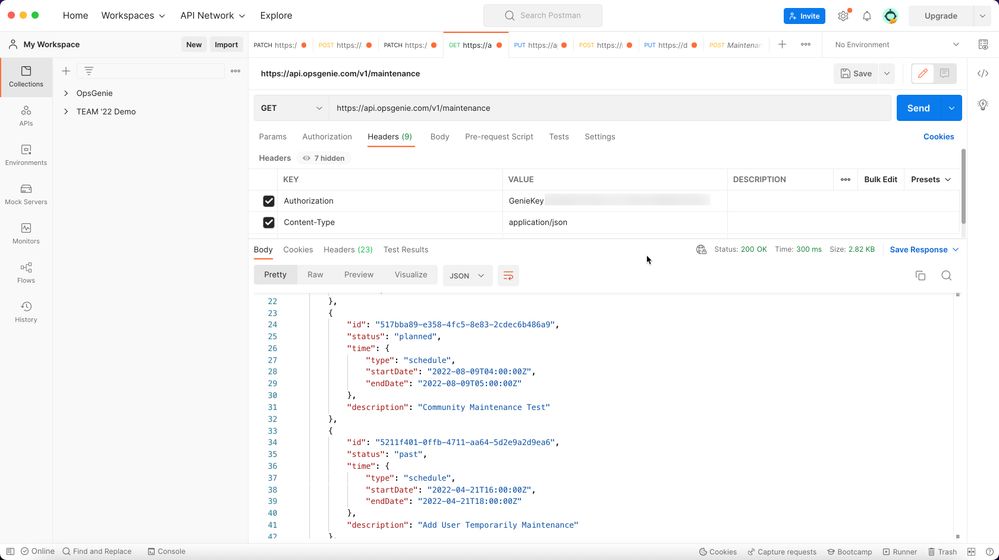This screenshot has height=560, width=999.
Task: Open the Cookies link
Action: click(938, 137)
